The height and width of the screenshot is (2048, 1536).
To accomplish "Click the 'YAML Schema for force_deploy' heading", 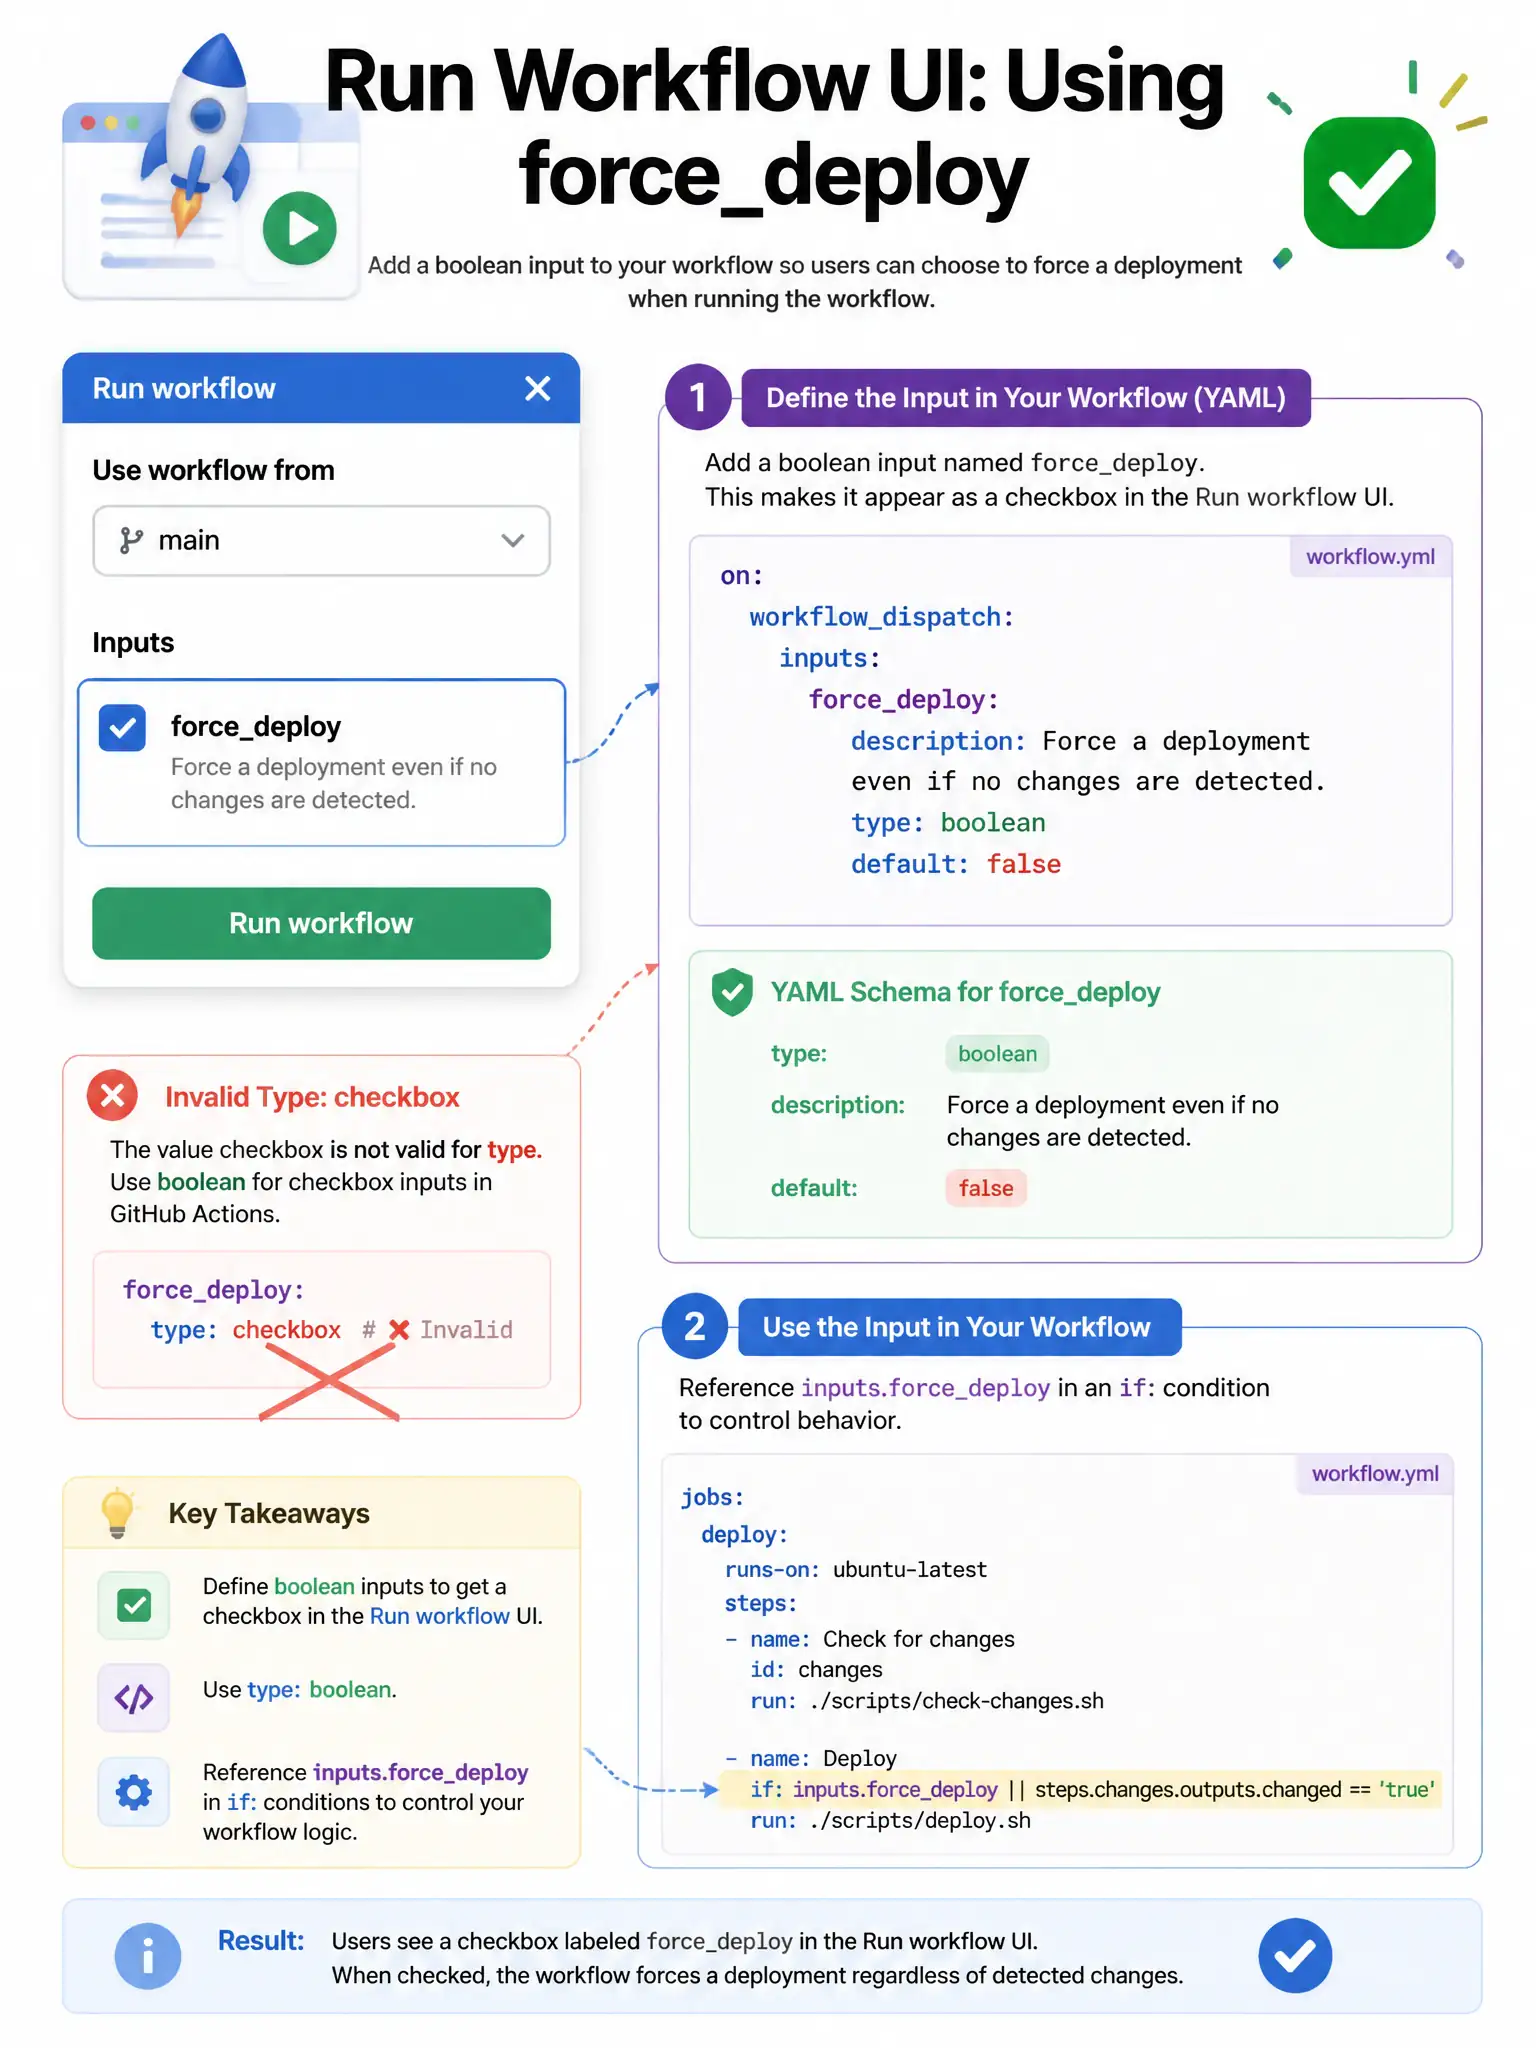I will pyautogui.click(x=965, y=992).
